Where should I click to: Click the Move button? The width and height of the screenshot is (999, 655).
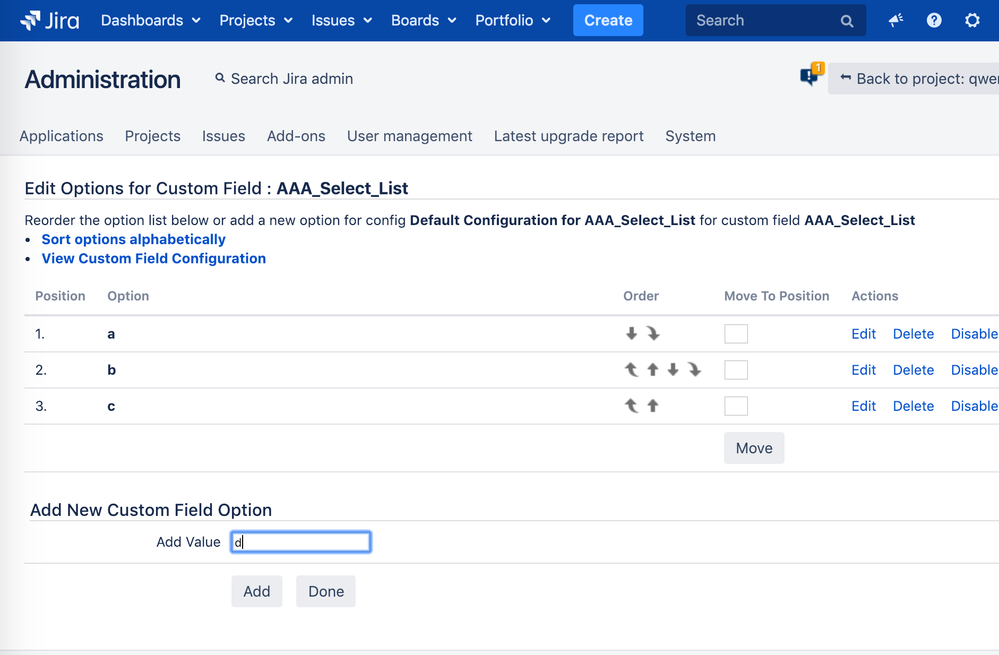coord(754,448)
